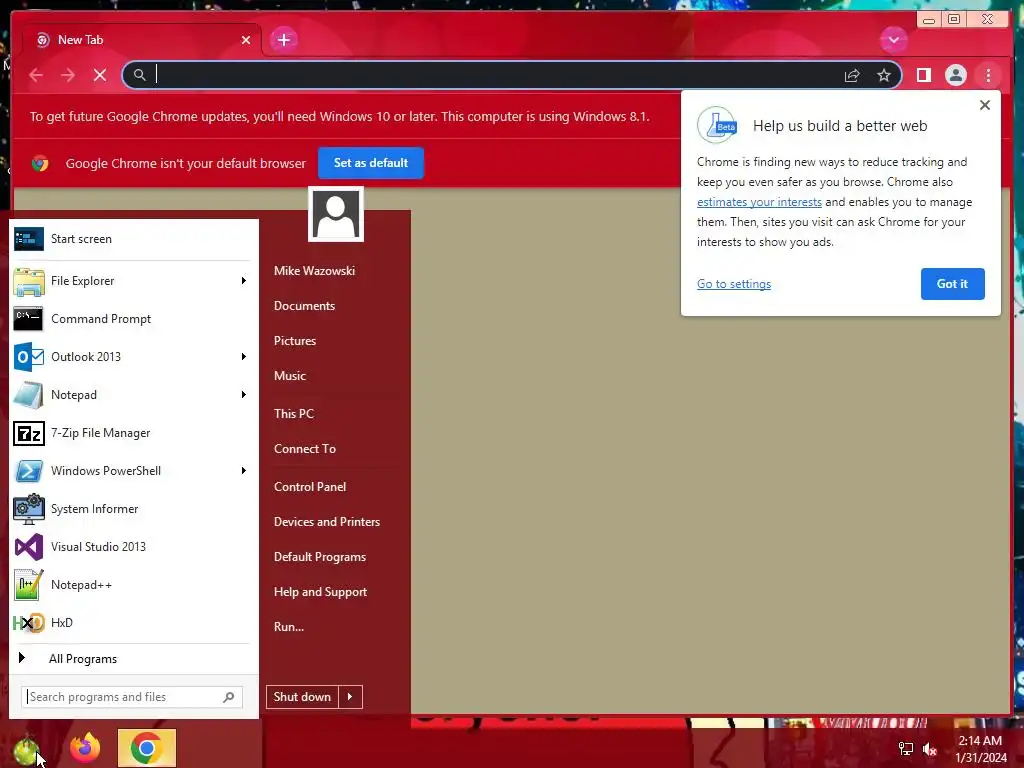Image resolution: width=1024 pixels, height=768 pixels.
Task: Toggle Chrome side panel icon
Action: pos(923,75)
